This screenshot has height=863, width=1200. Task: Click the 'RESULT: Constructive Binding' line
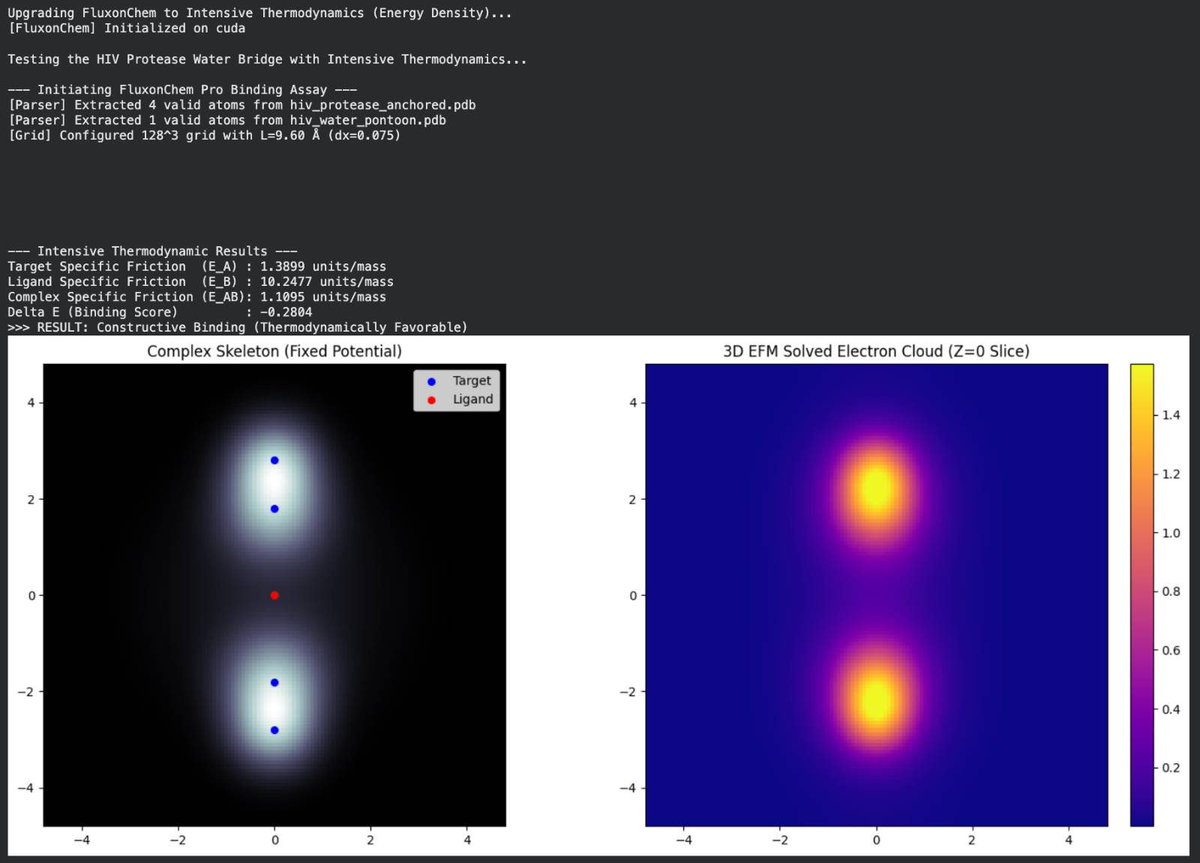236,327
